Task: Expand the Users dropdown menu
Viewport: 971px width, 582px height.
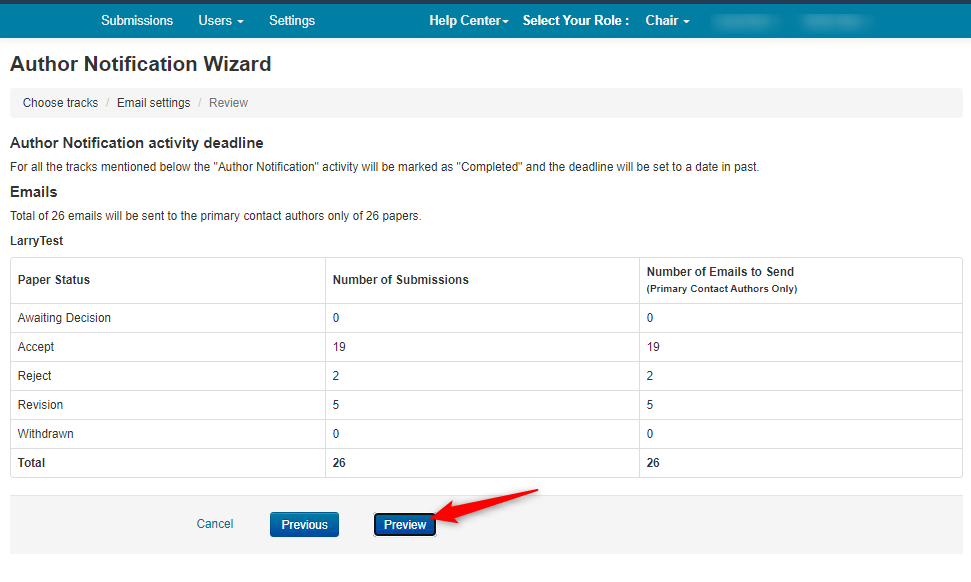Action: pos(221,20)
